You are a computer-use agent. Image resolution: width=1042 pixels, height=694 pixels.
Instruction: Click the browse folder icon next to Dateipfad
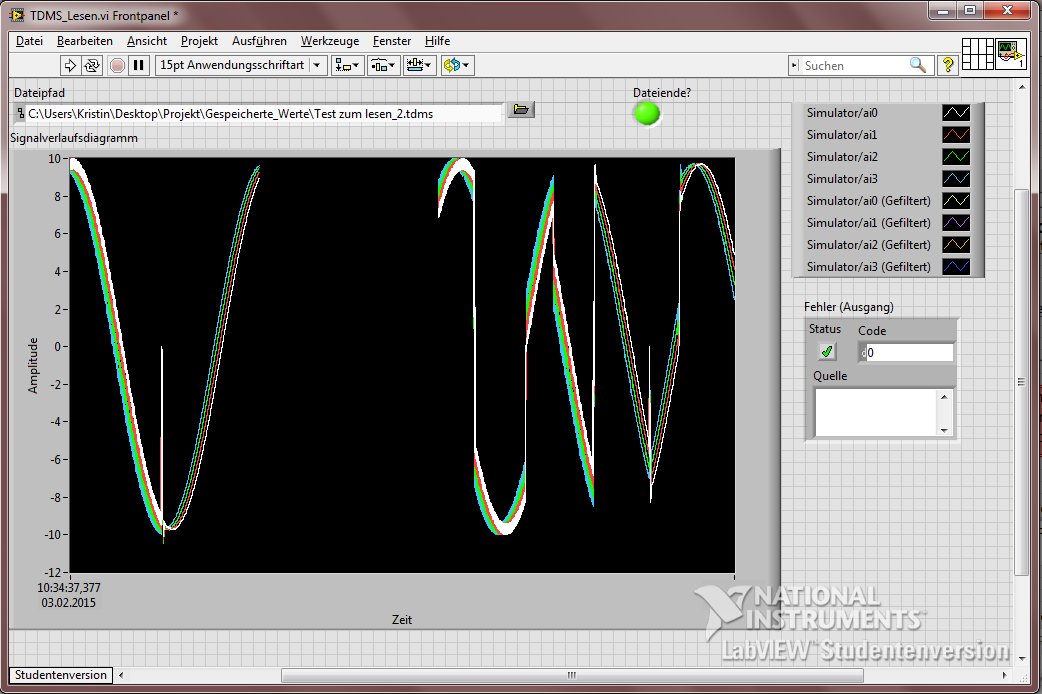(x=521, y=109)
